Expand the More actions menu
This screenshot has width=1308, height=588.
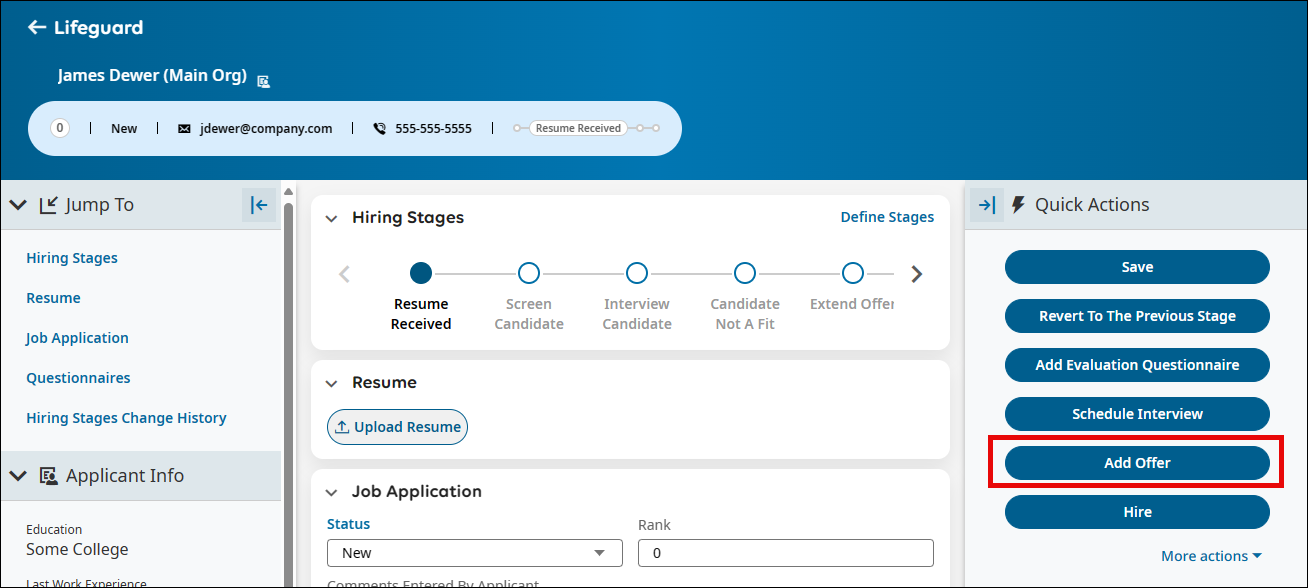[x=1211, y=556]
